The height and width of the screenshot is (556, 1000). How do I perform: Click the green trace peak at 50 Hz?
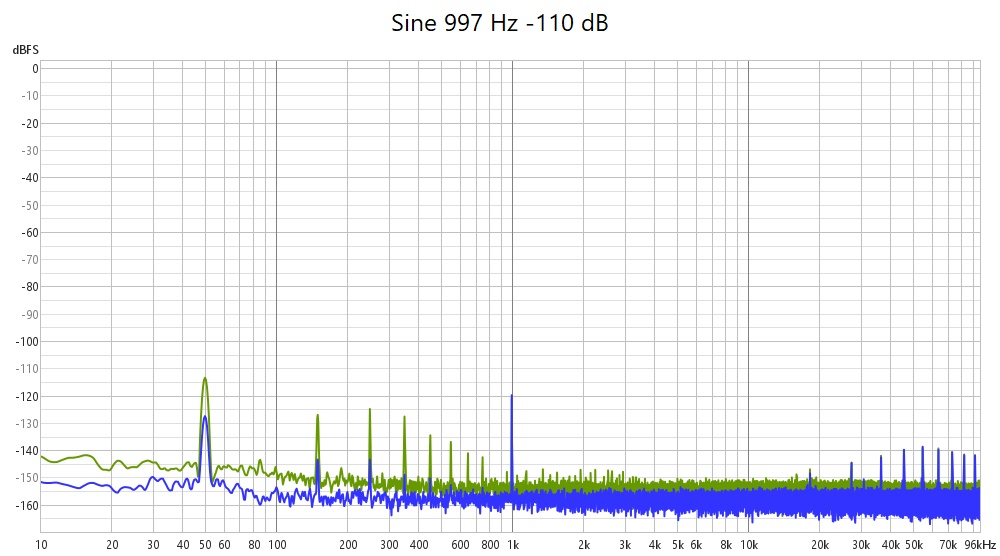[x=205, y=378]
